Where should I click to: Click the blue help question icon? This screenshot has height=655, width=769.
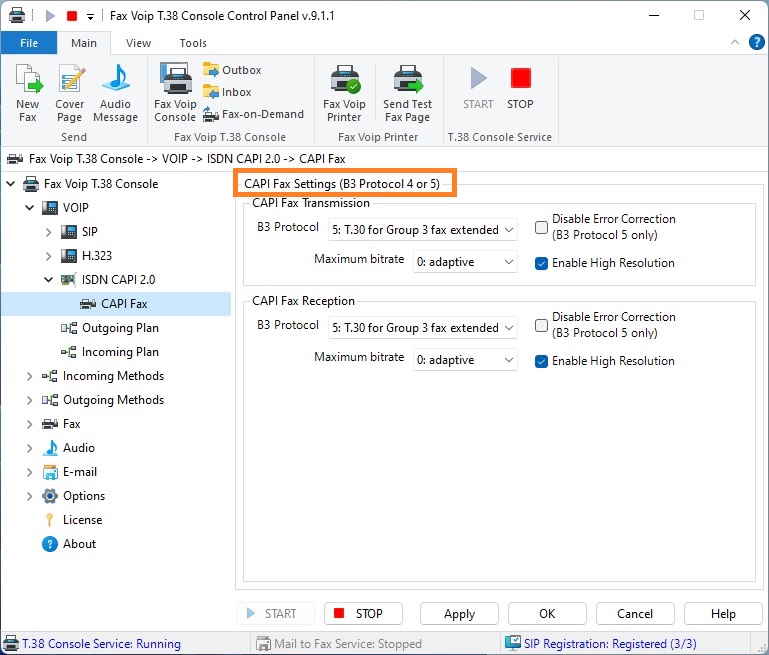pos(756,42)
